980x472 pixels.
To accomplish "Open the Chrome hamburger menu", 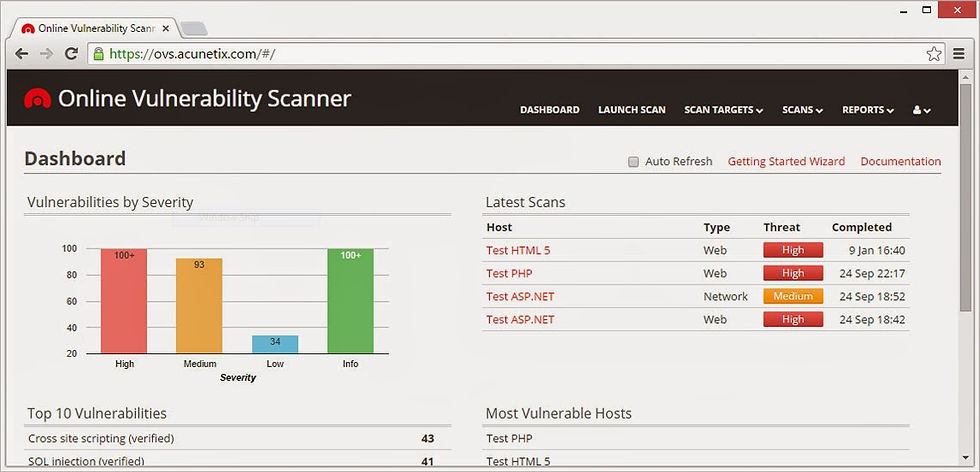I will 959,54.
